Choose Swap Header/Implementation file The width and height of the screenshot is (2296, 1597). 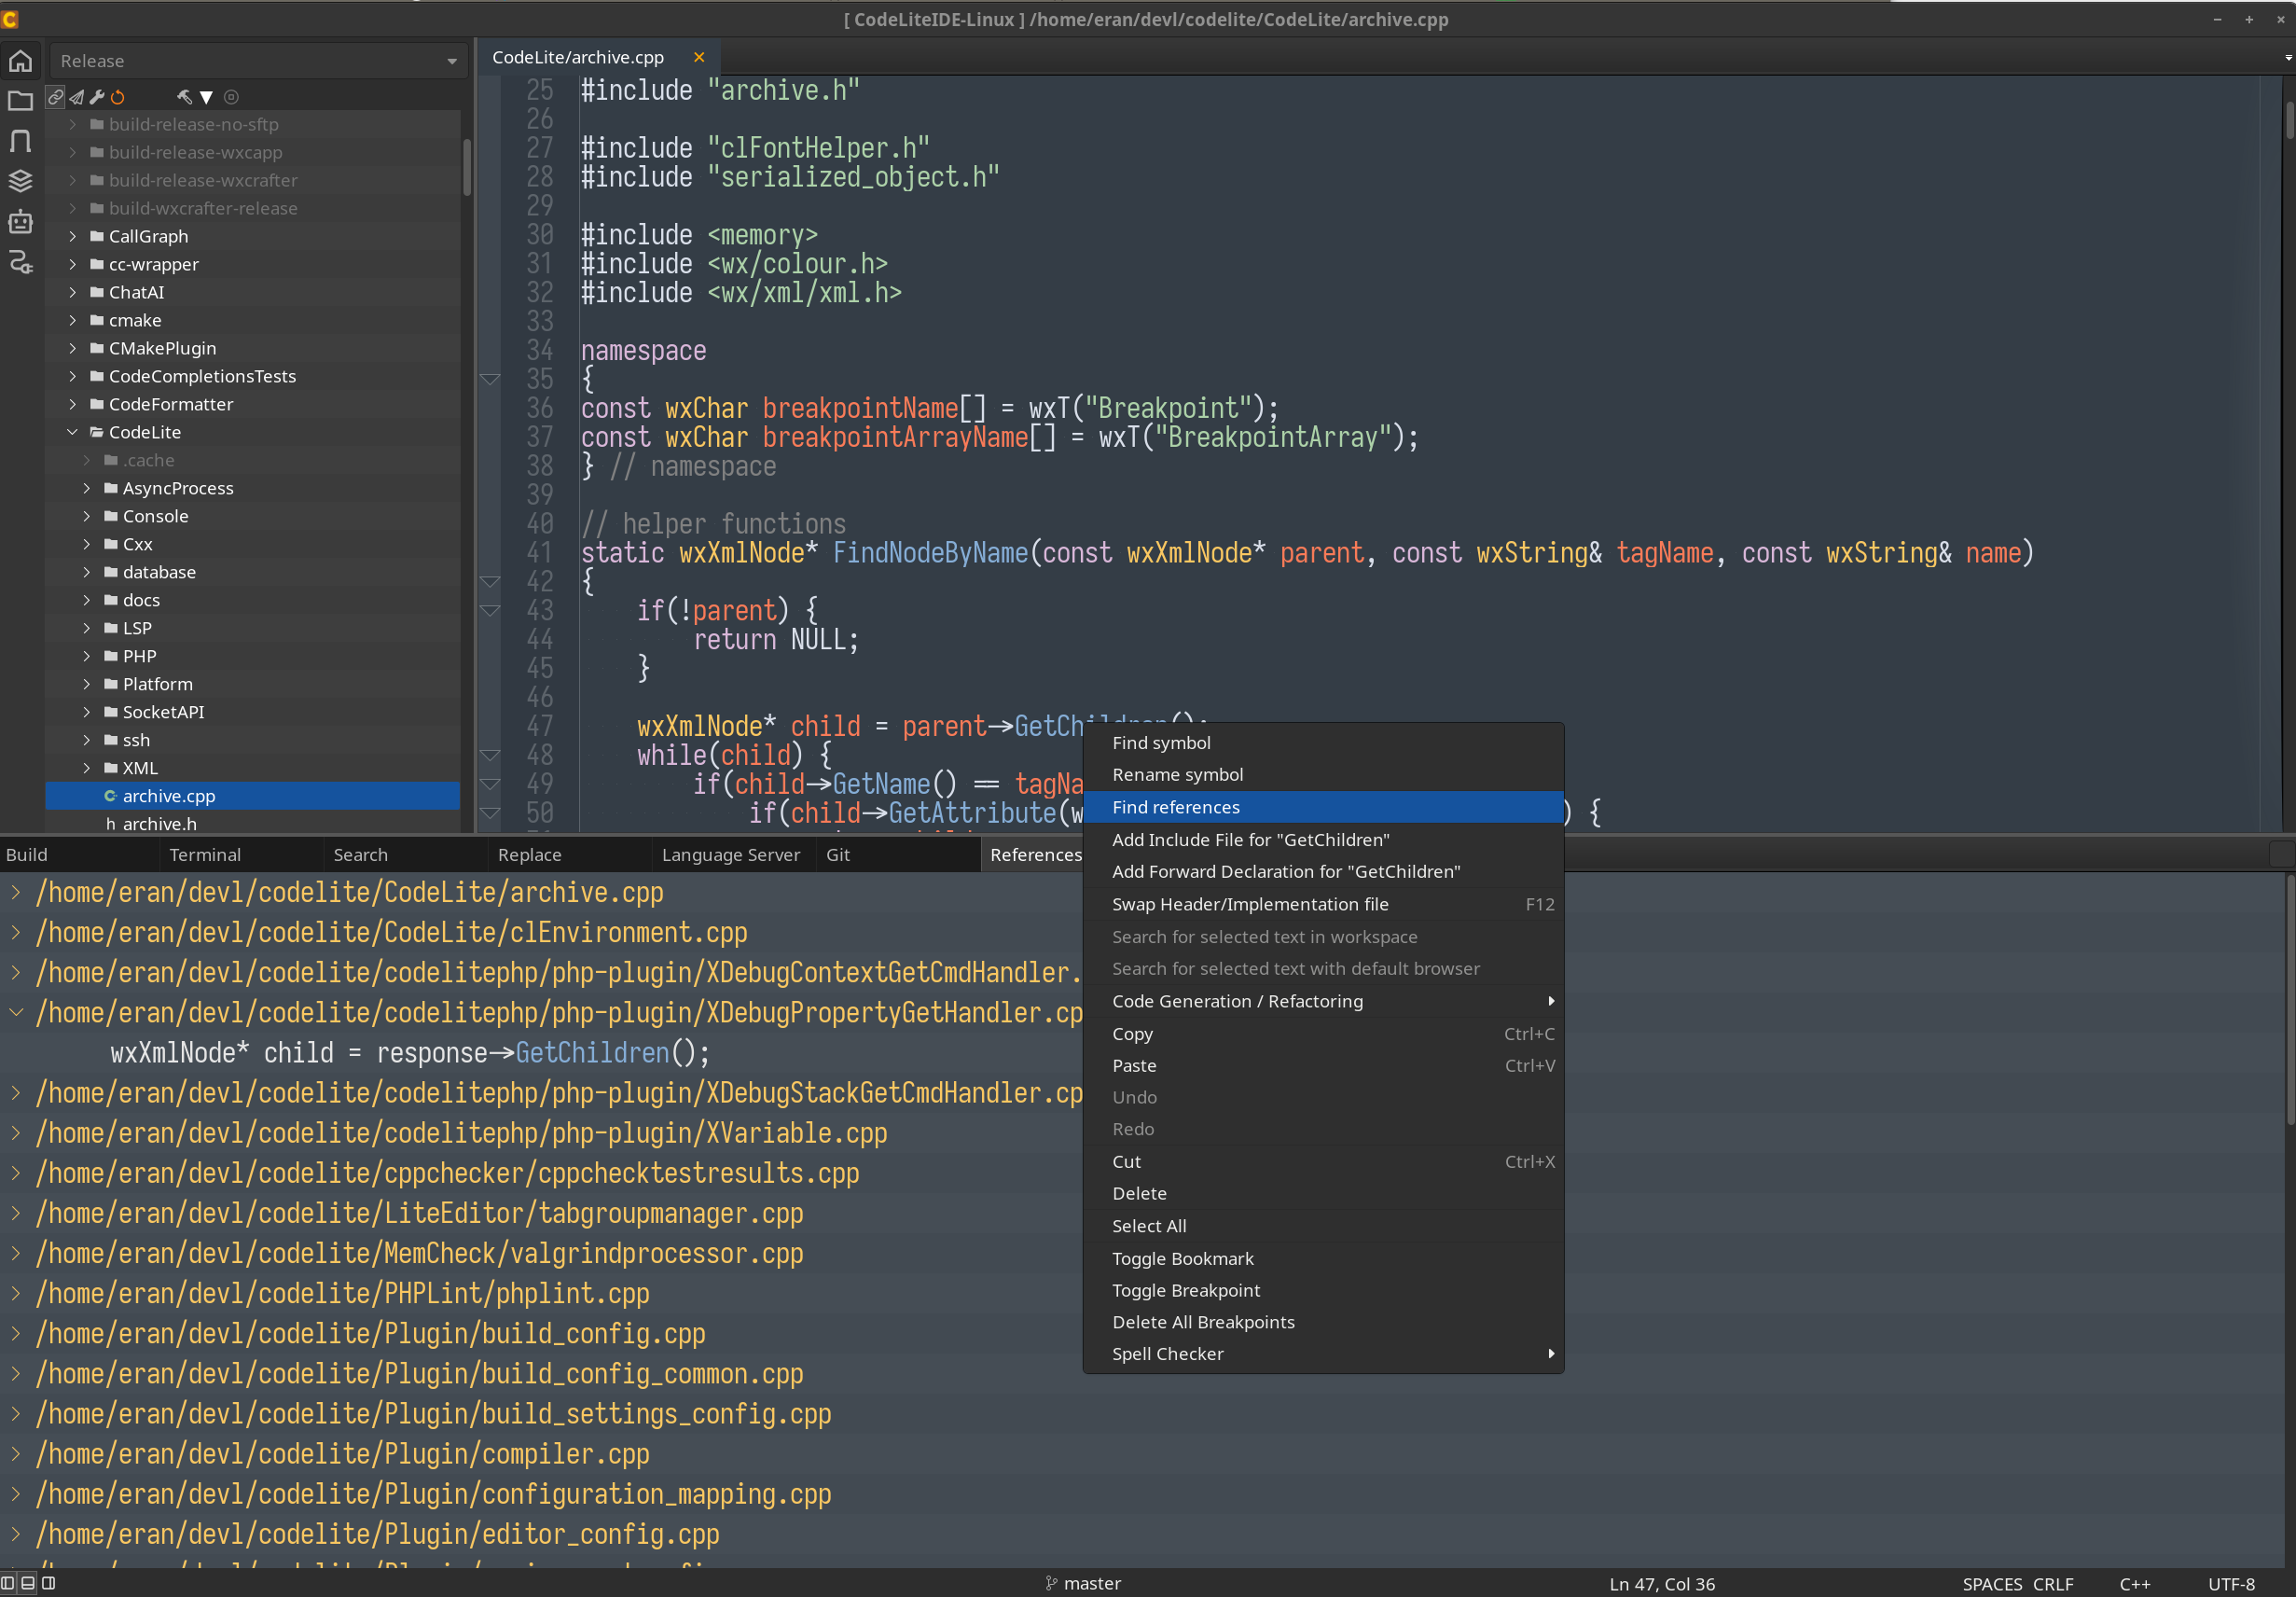click(x=1323, y=904)
